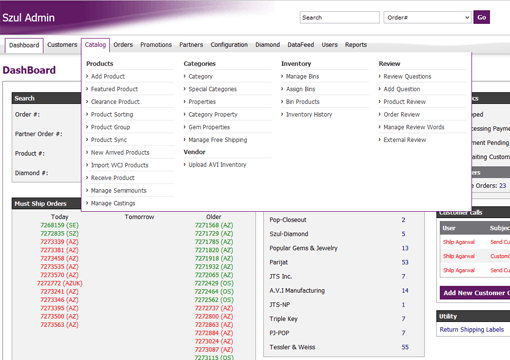
Task: Open the Reports menu
Action: (356, 45)
